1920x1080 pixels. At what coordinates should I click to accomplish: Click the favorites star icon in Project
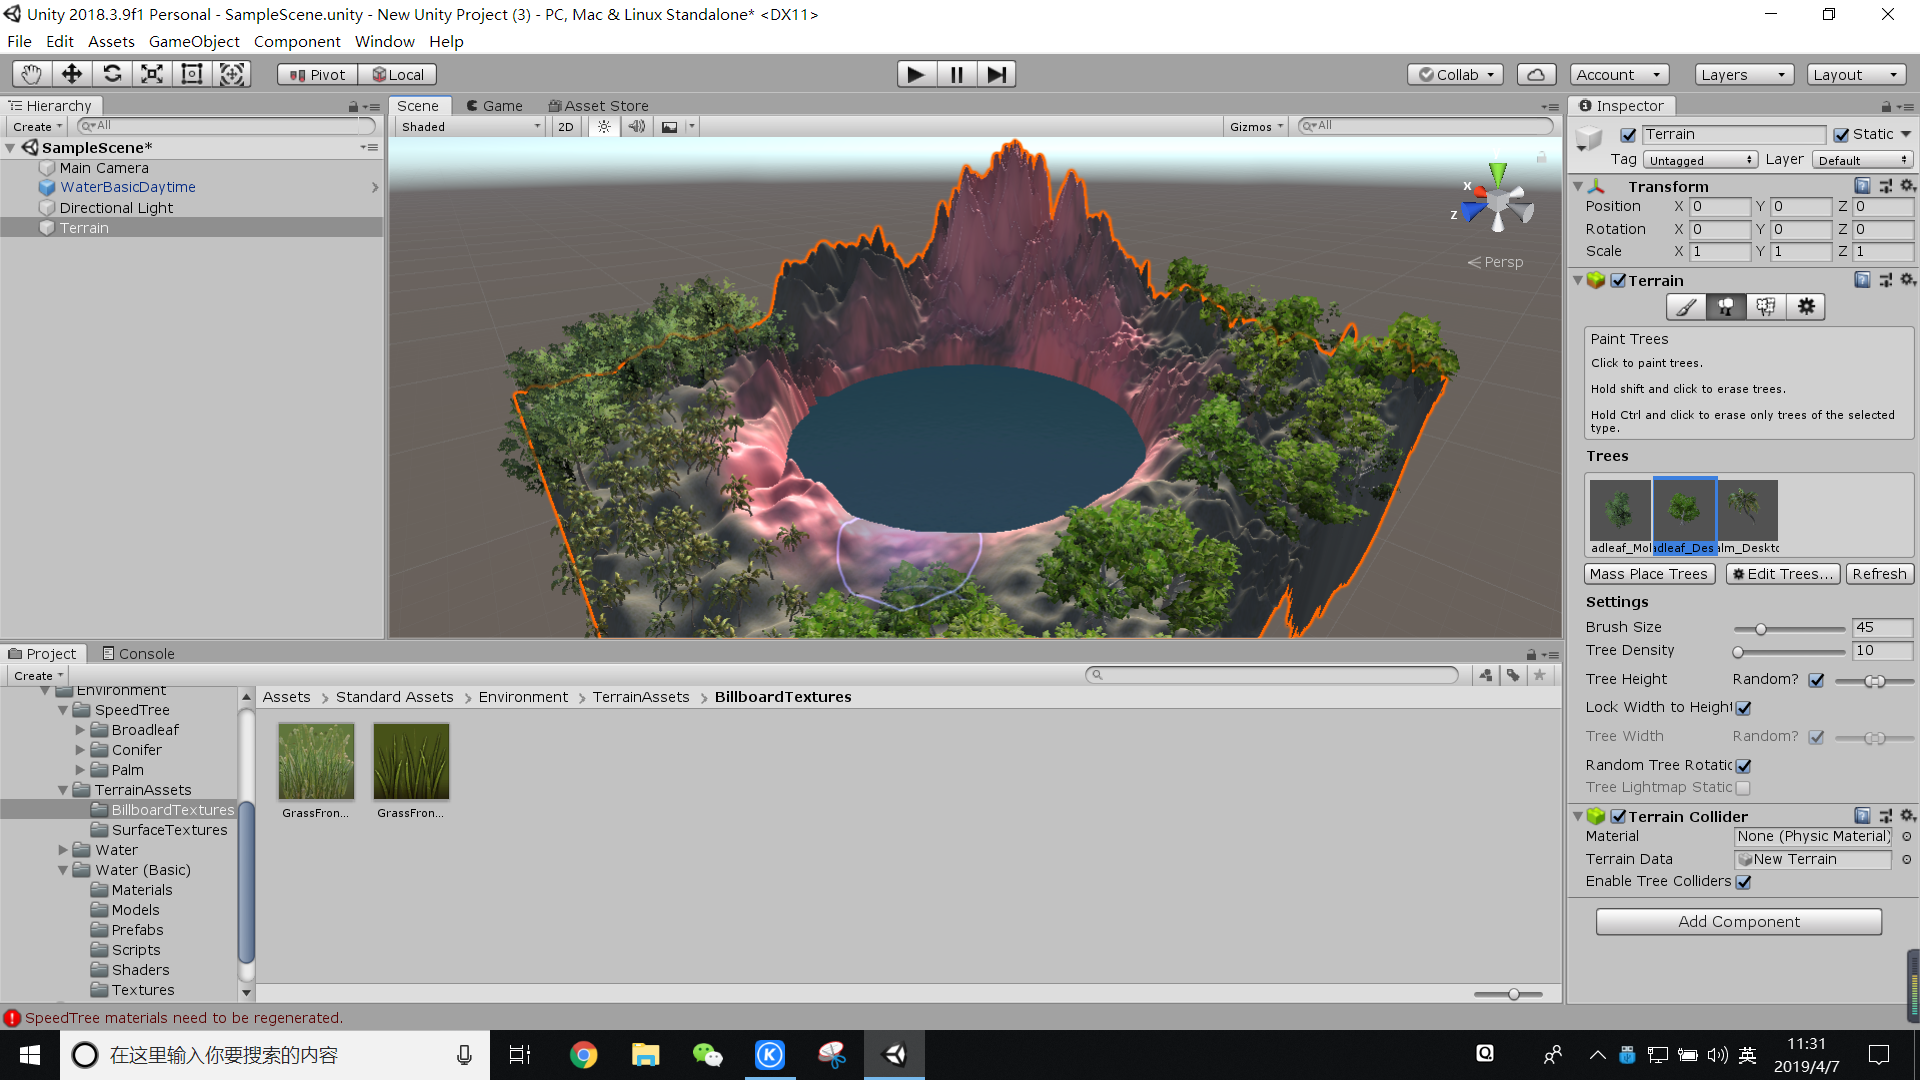(x=1540, y=675)
